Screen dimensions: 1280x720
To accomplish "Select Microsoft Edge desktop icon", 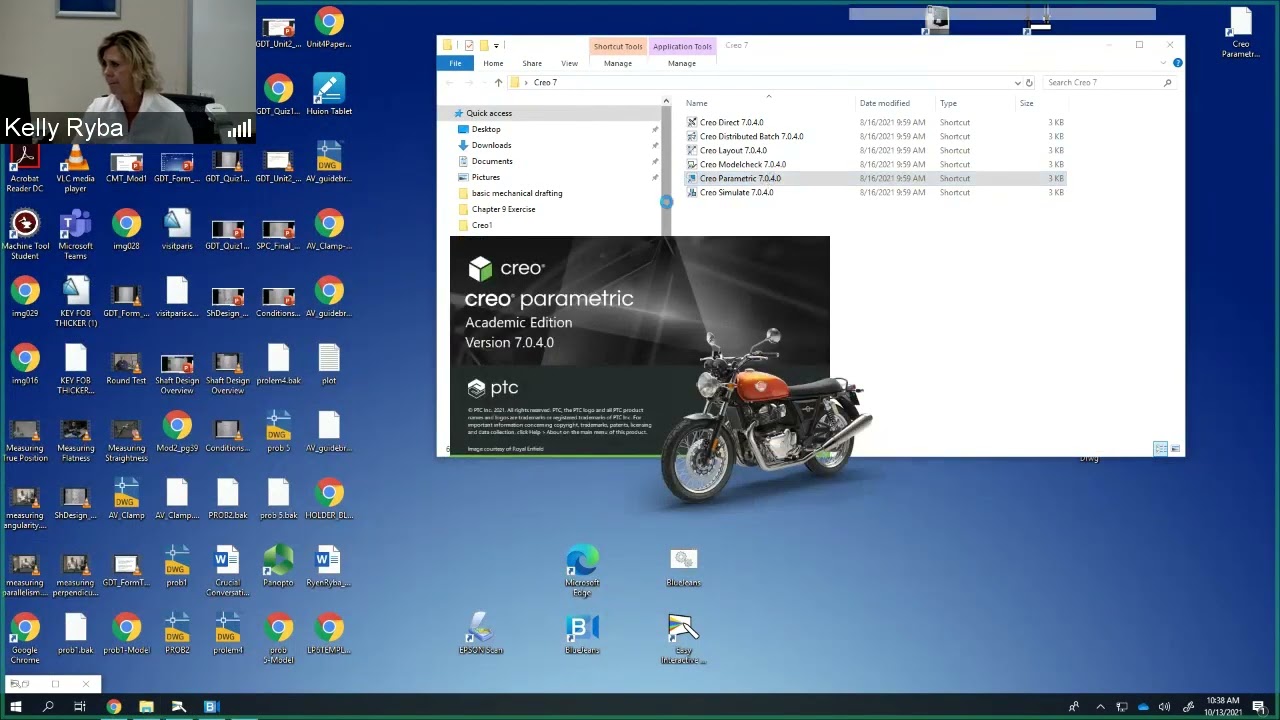I will pos(582,572).
